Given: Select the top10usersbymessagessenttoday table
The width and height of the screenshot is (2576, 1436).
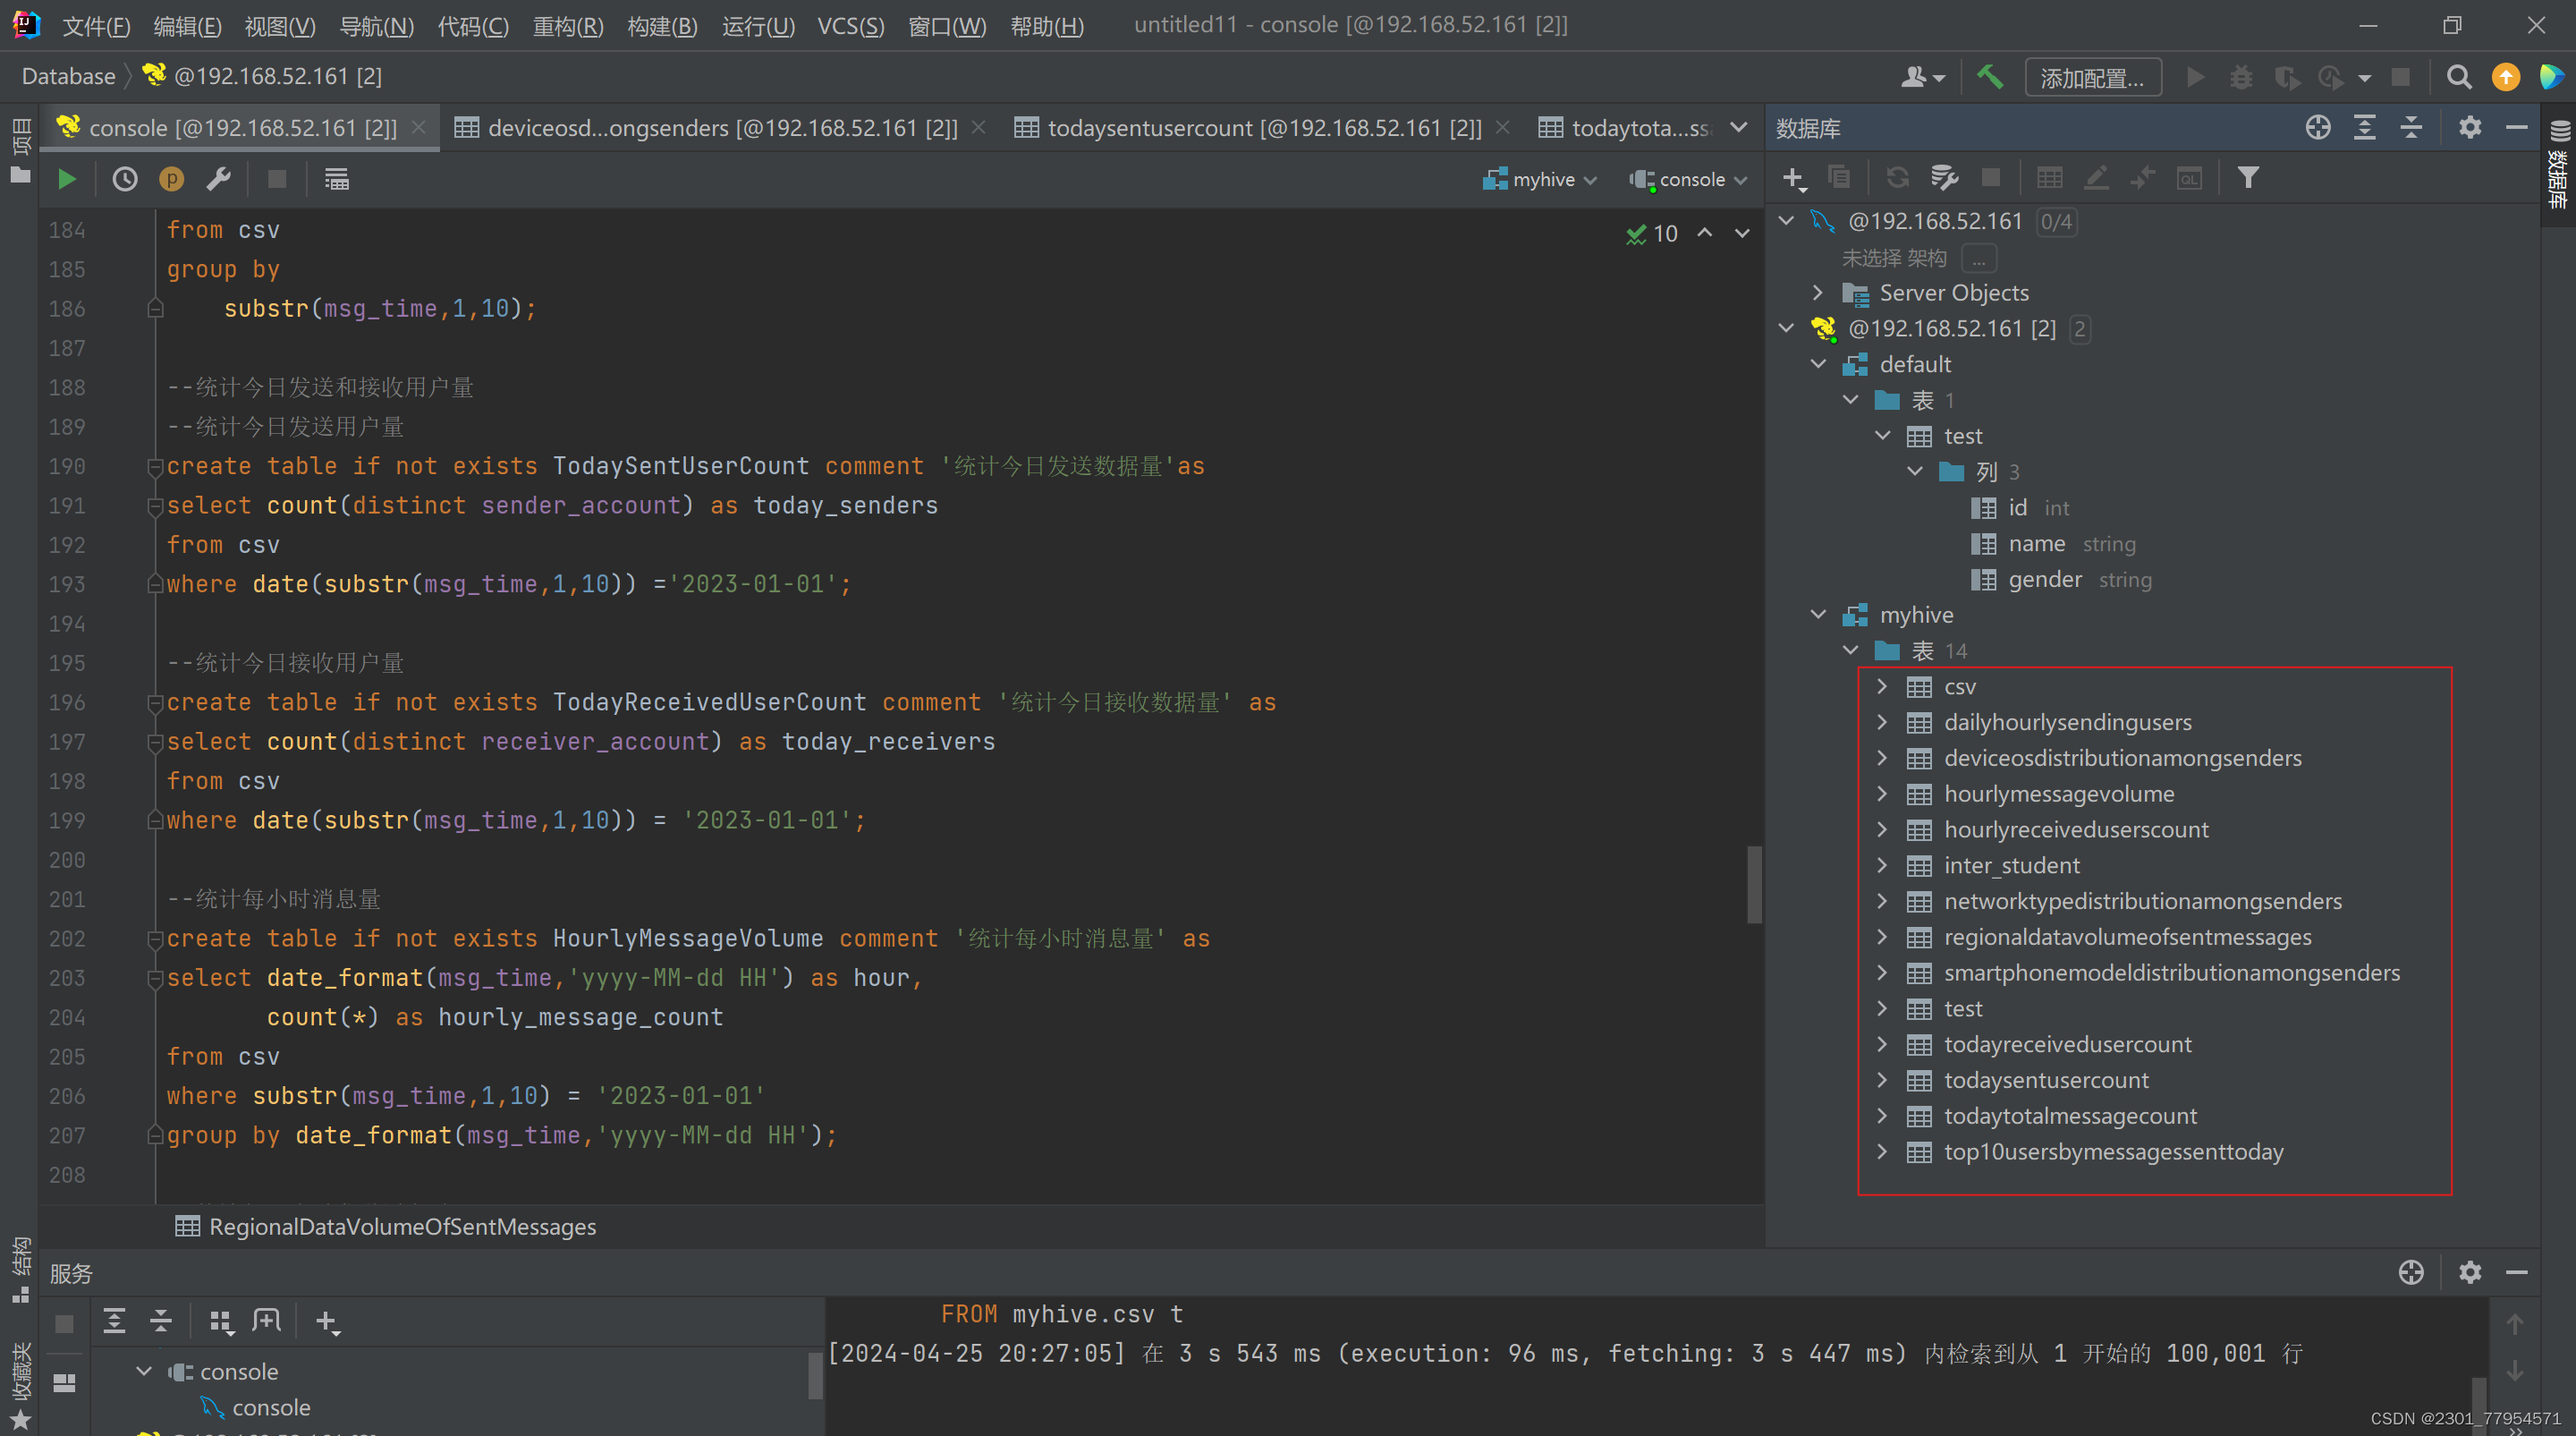Looking at the screenshot, I should (2113, 1152).
